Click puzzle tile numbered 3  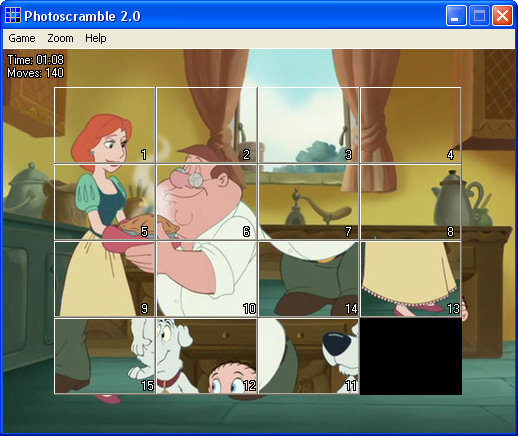[309, 125]
